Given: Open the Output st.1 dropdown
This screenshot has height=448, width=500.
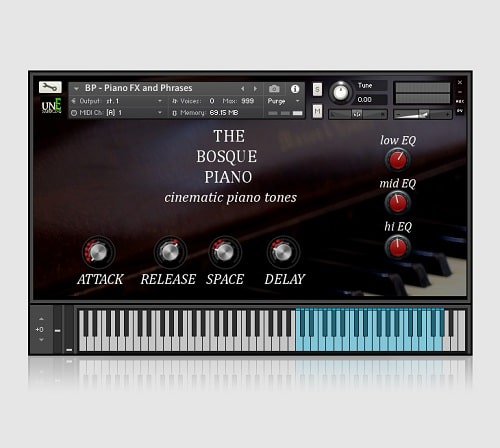Looking at the screenshot, I should point(117,101).
